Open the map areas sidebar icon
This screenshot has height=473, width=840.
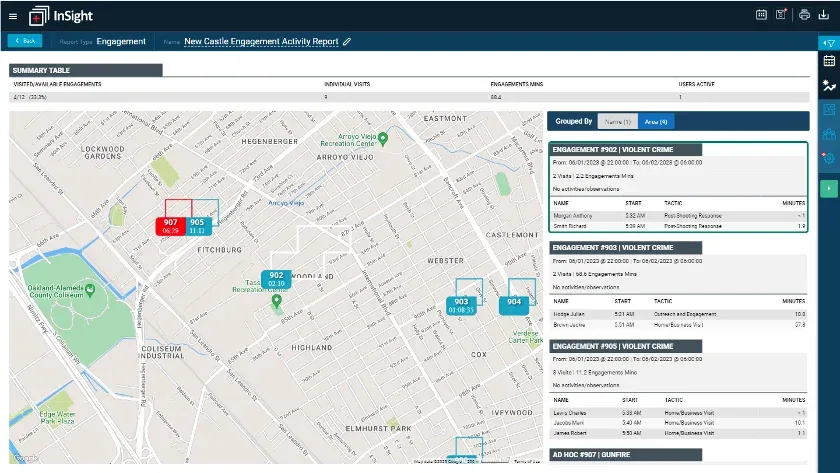(x=829, y=110)
